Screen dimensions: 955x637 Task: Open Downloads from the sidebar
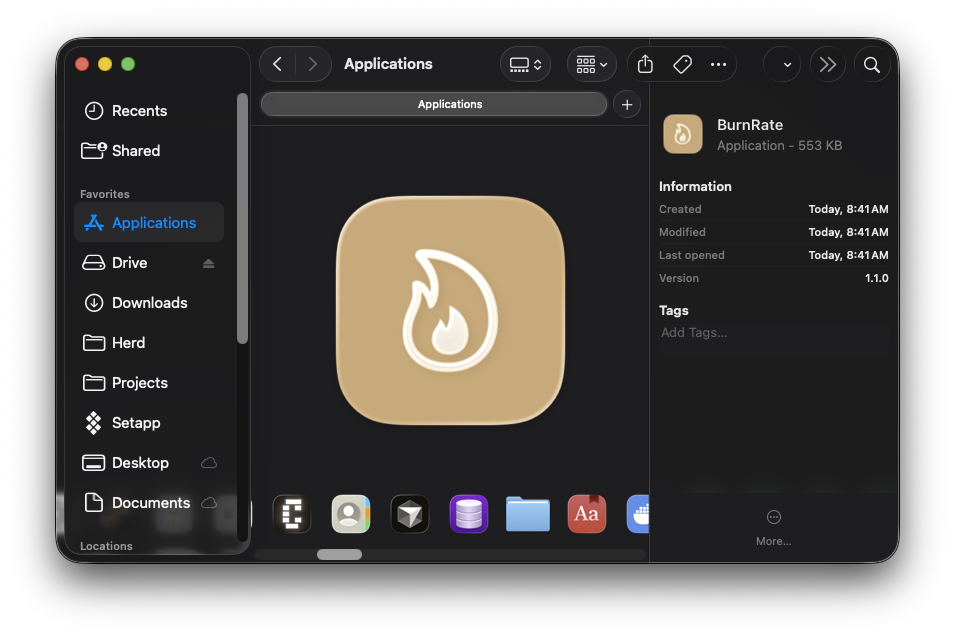click(149, 303)
